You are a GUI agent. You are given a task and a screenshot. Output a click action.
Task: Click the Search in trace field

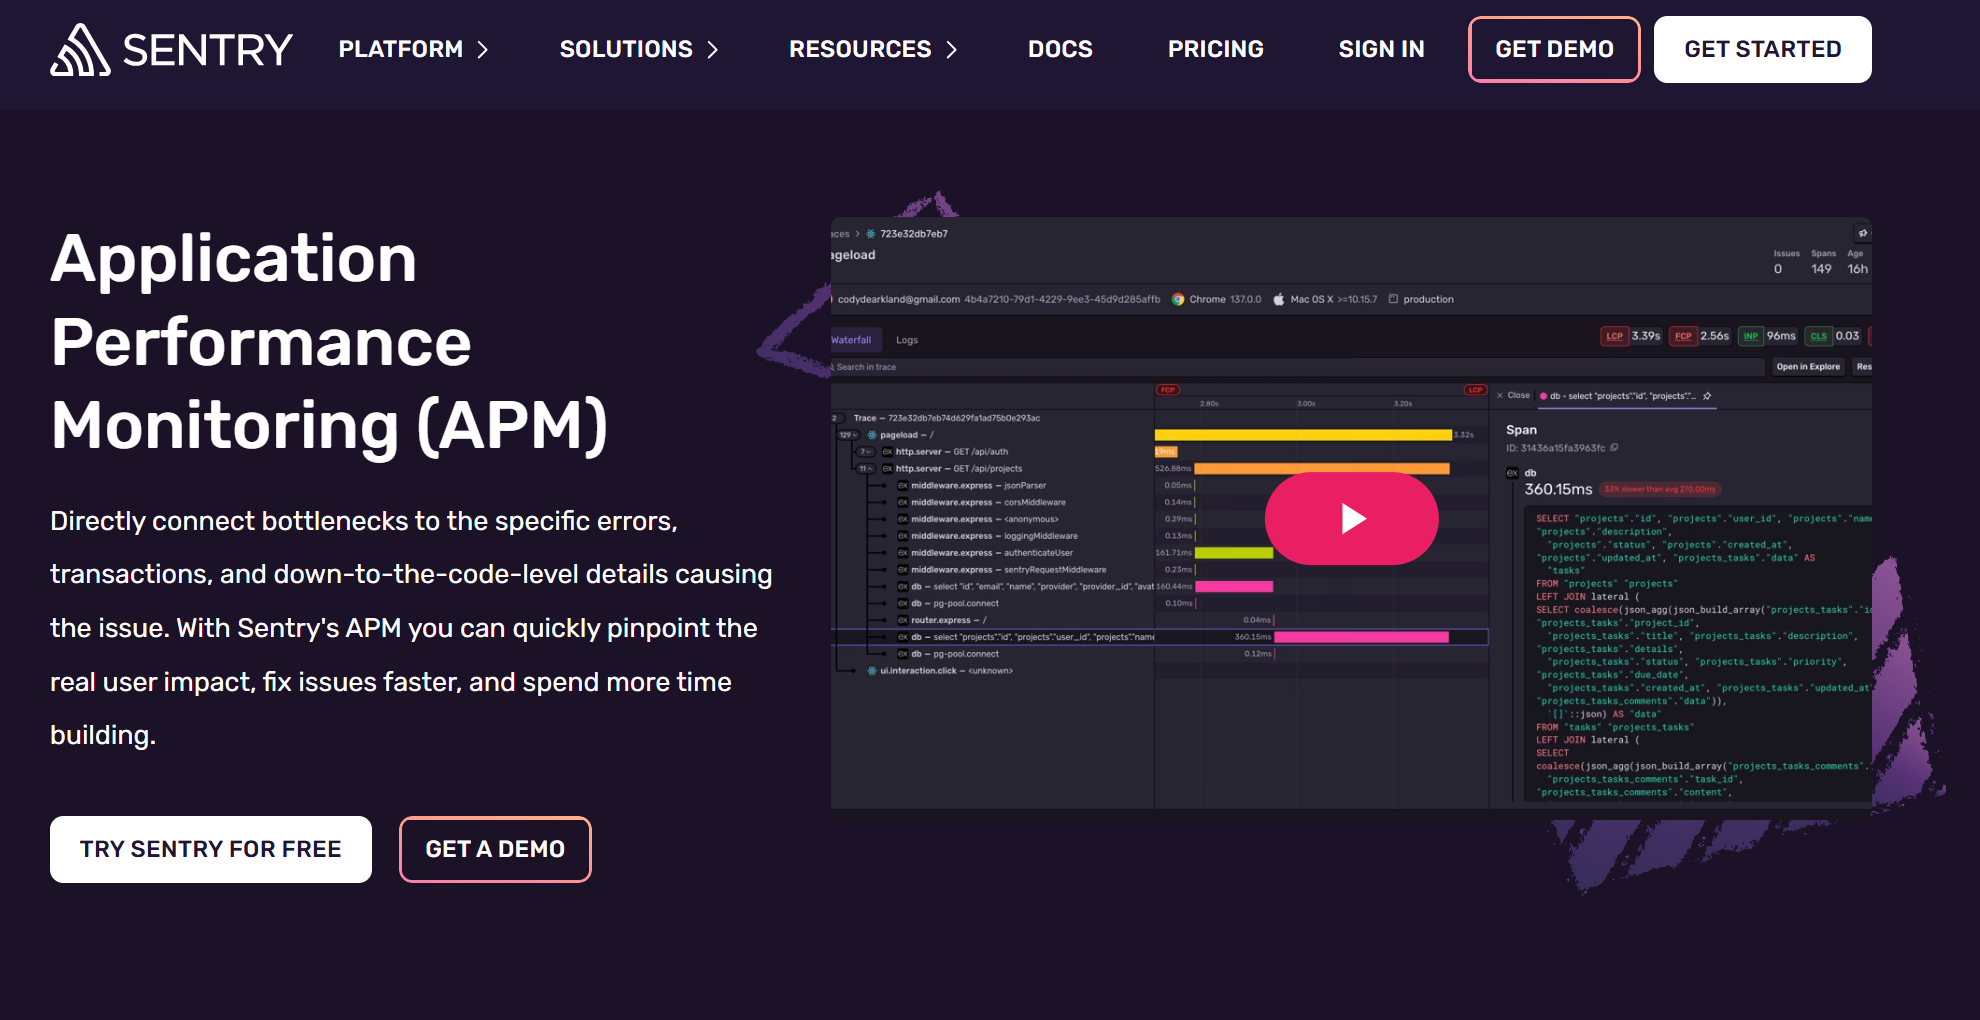point(1297,367)
